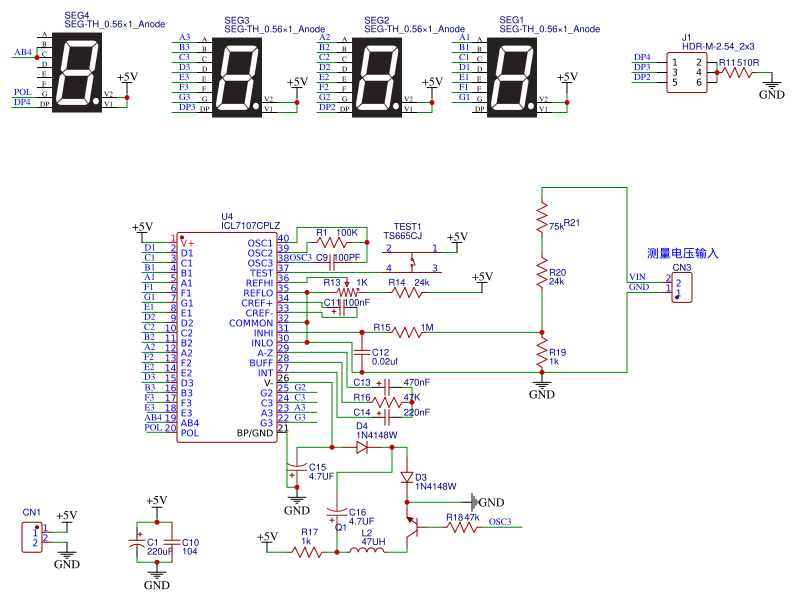Select resistor R19 1k symbol
The width and height of the screenshot is (795, 602).
coord(542,352)
